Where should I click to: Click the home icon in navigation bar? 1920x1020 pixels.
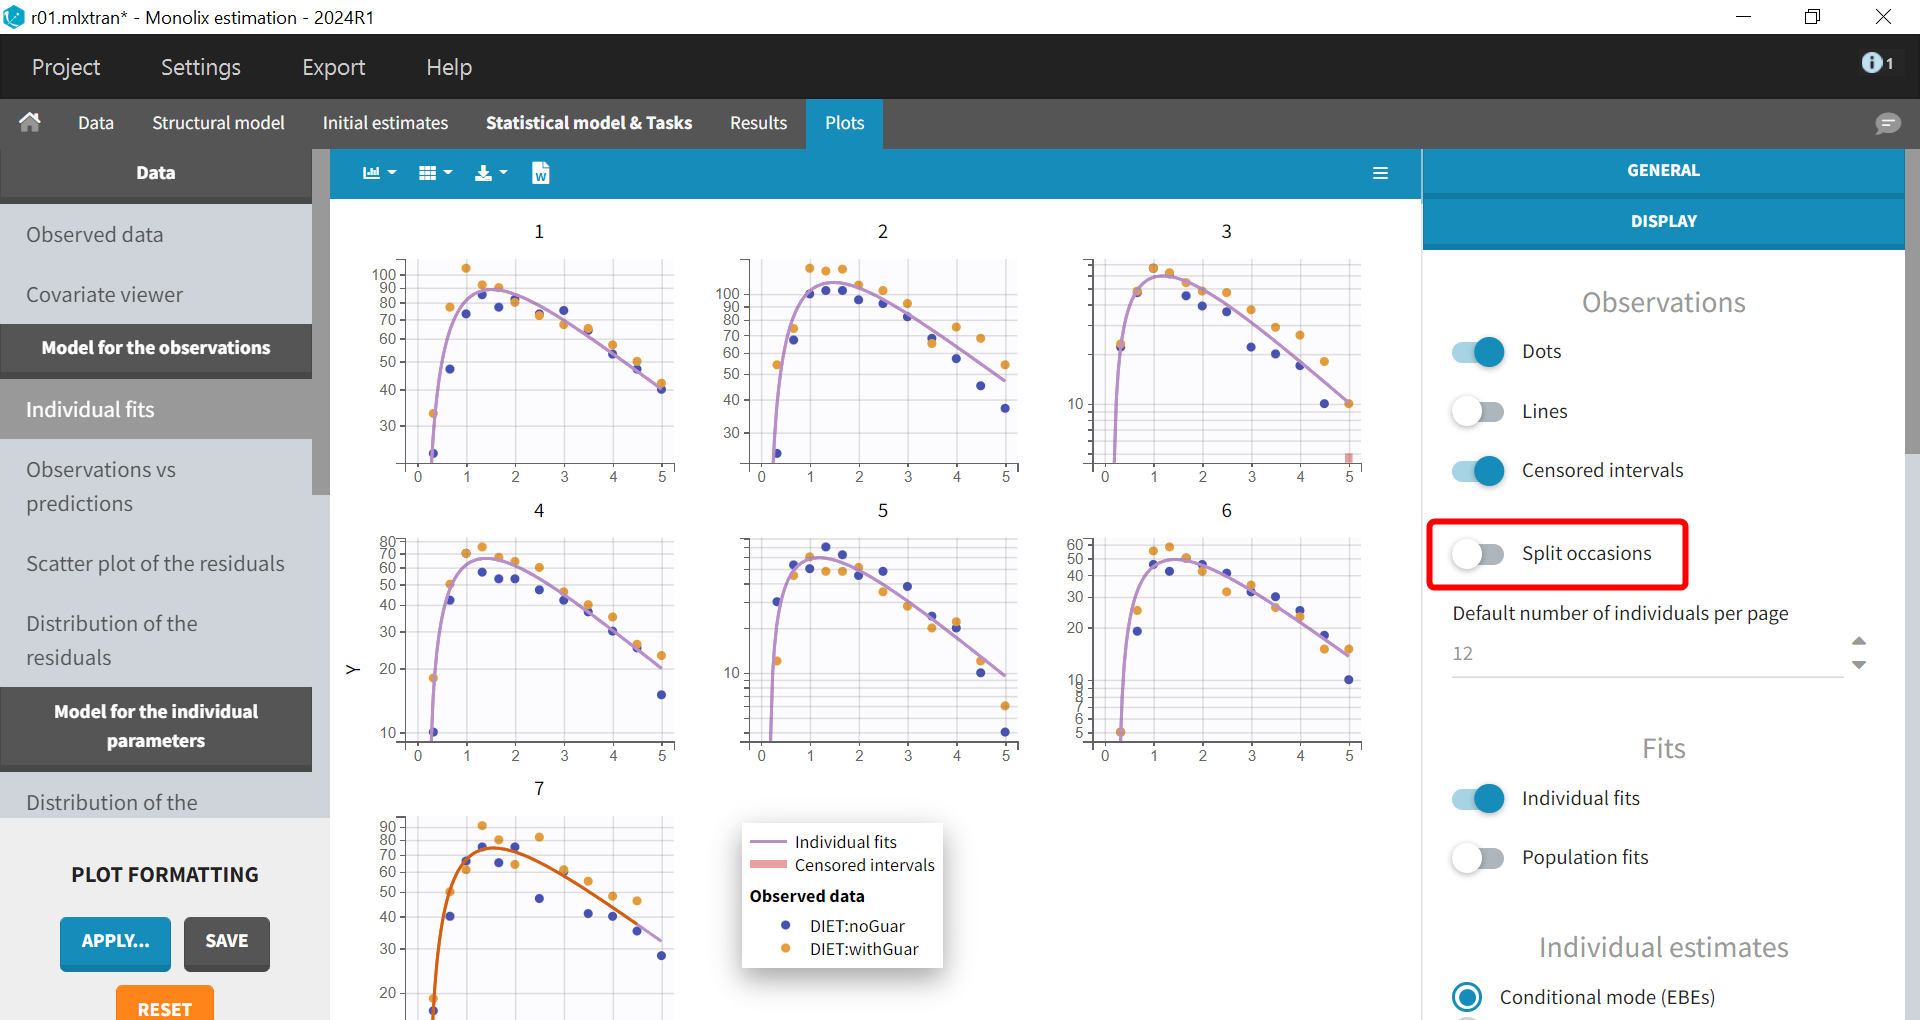[x=30, y=122]
